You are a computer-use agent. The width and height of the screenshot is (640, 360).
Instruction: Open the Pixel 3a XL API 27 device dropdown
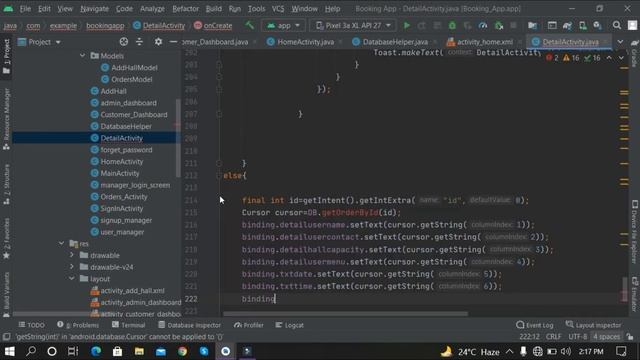click(x=353, y=25)
